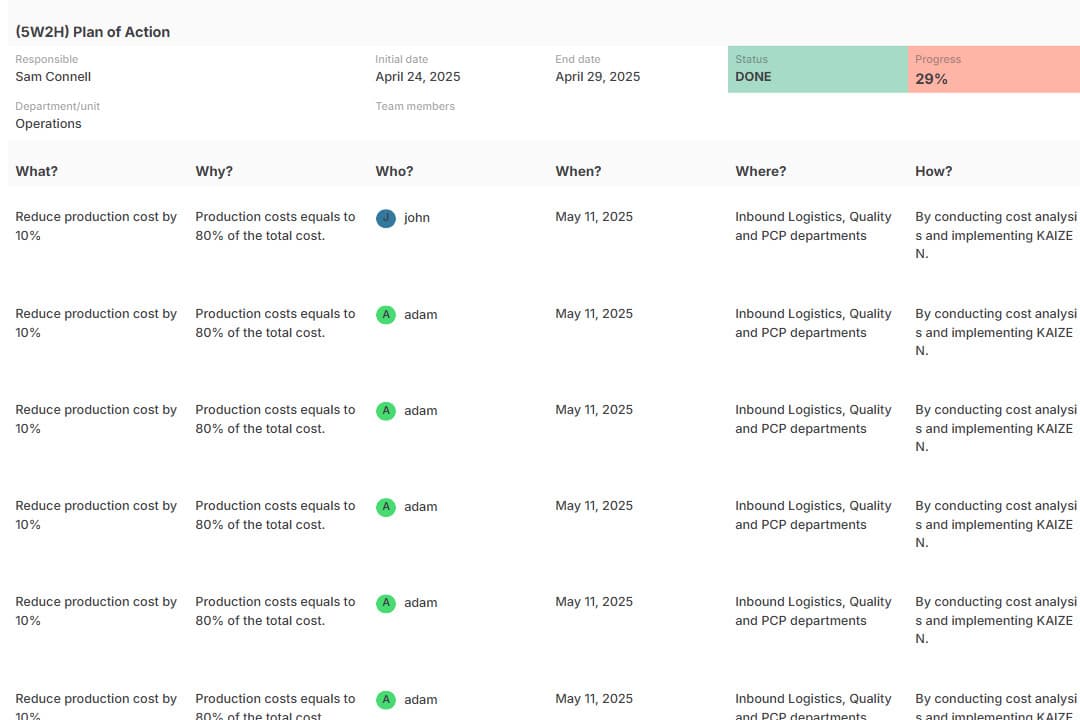
Task: Click adam's green avatar in fourth row
Action: [386, 507]
